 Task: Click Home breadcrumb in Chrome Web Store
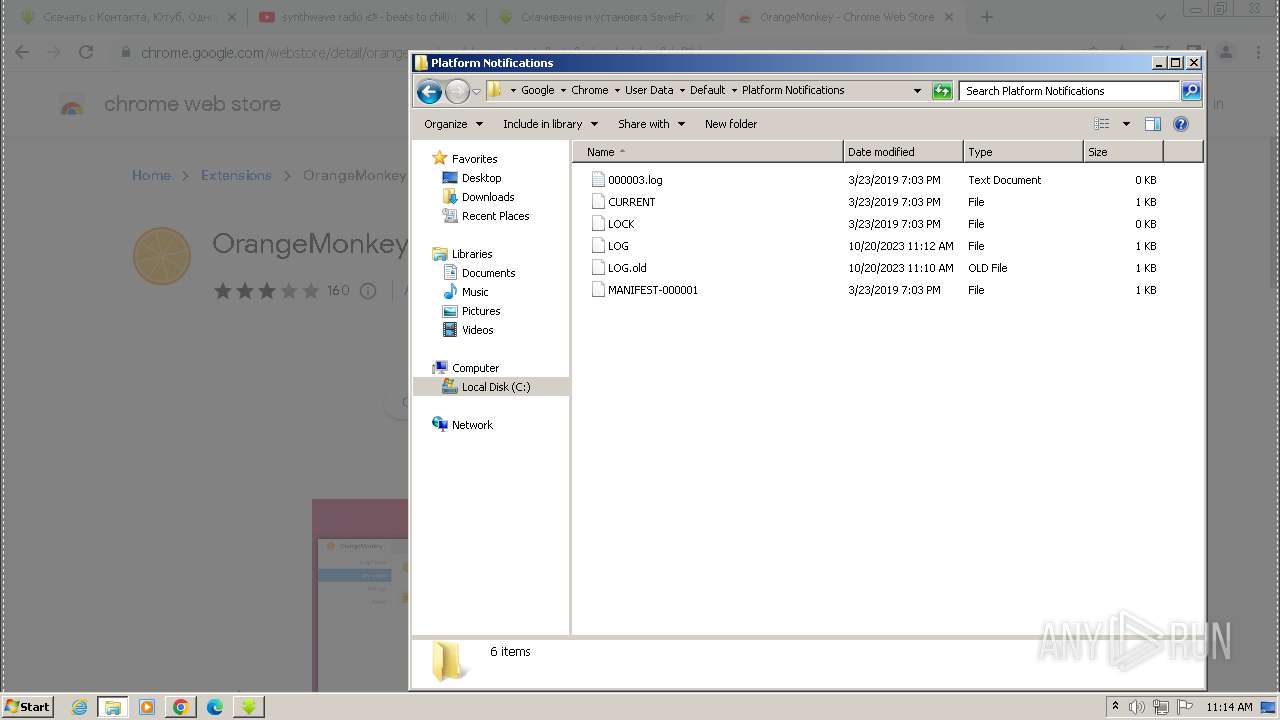click(151, 175)
